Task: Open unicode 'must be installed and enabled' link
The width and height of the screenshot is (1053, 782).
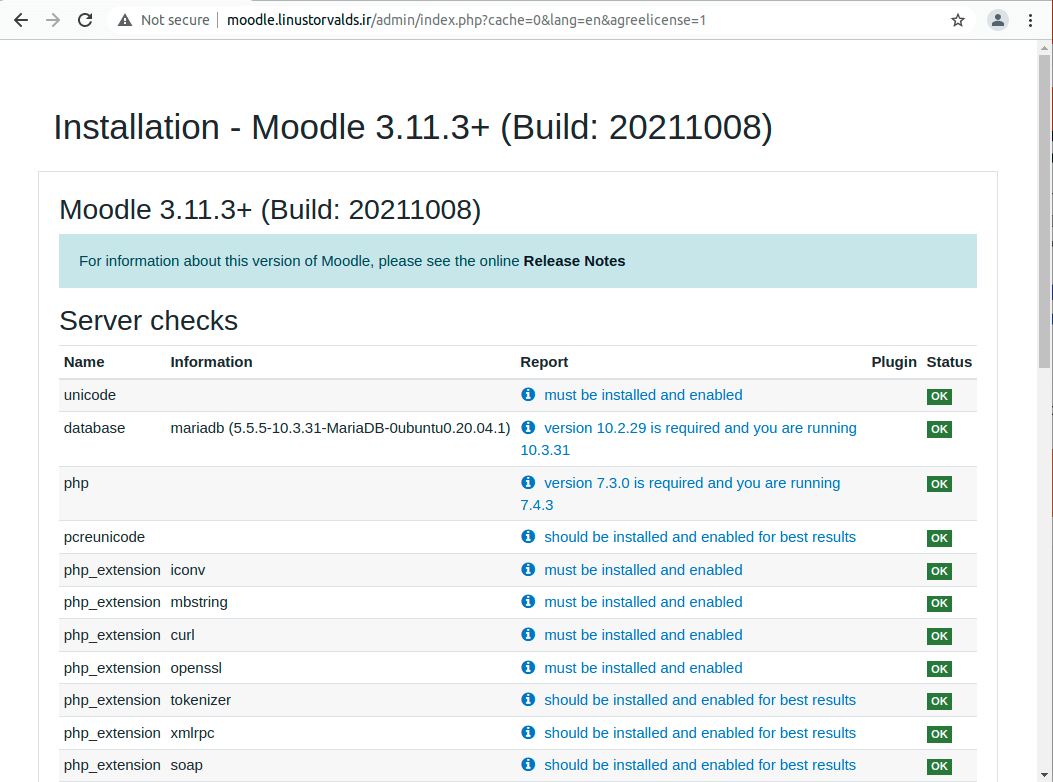Action: 643,395
